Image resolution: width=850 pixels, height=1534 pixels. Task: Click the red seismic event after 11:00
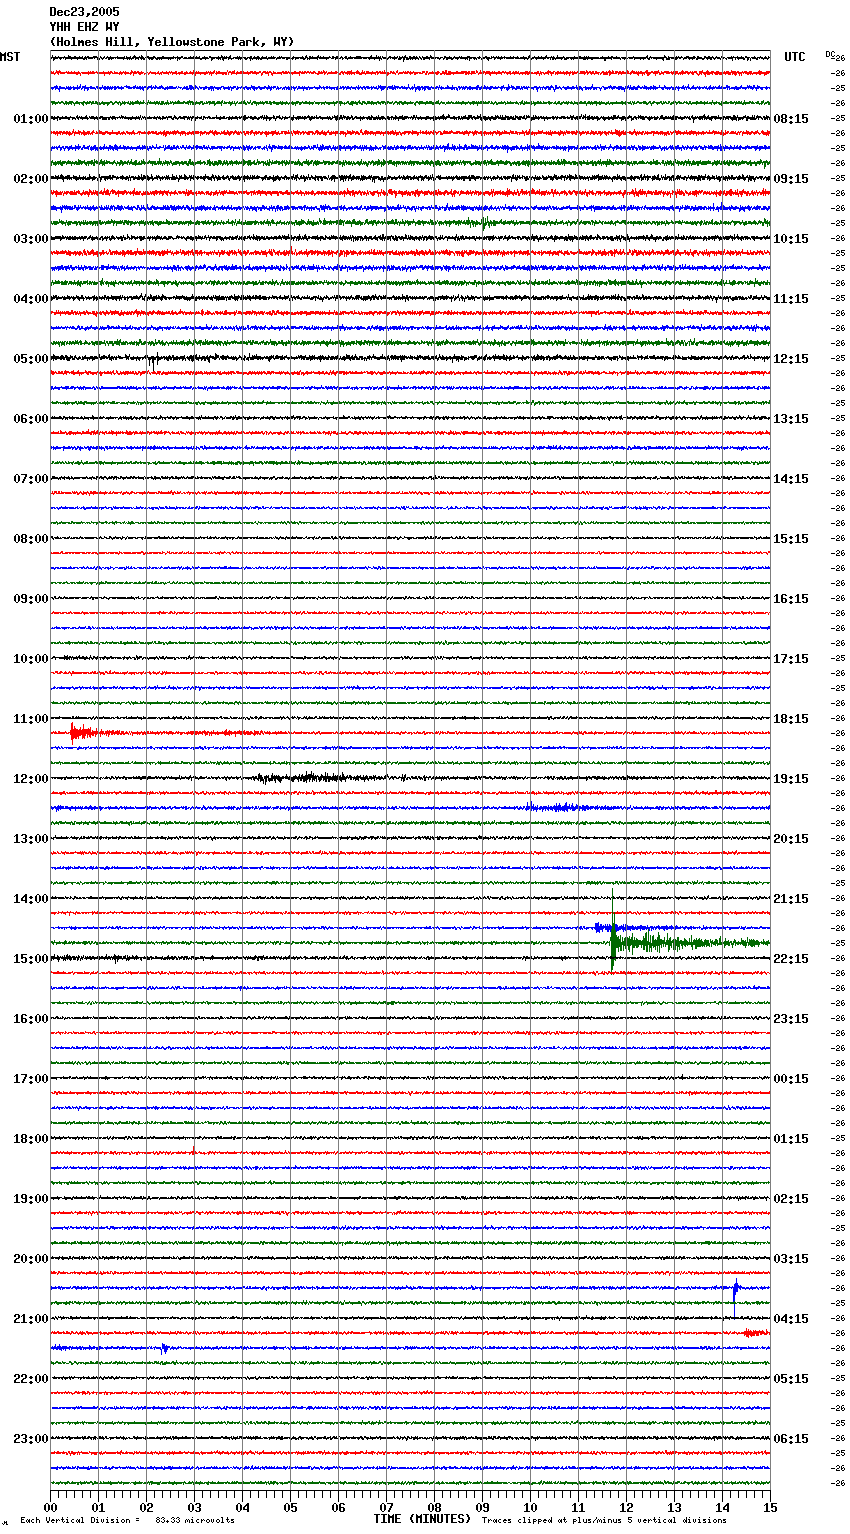(x=85, y=734)
